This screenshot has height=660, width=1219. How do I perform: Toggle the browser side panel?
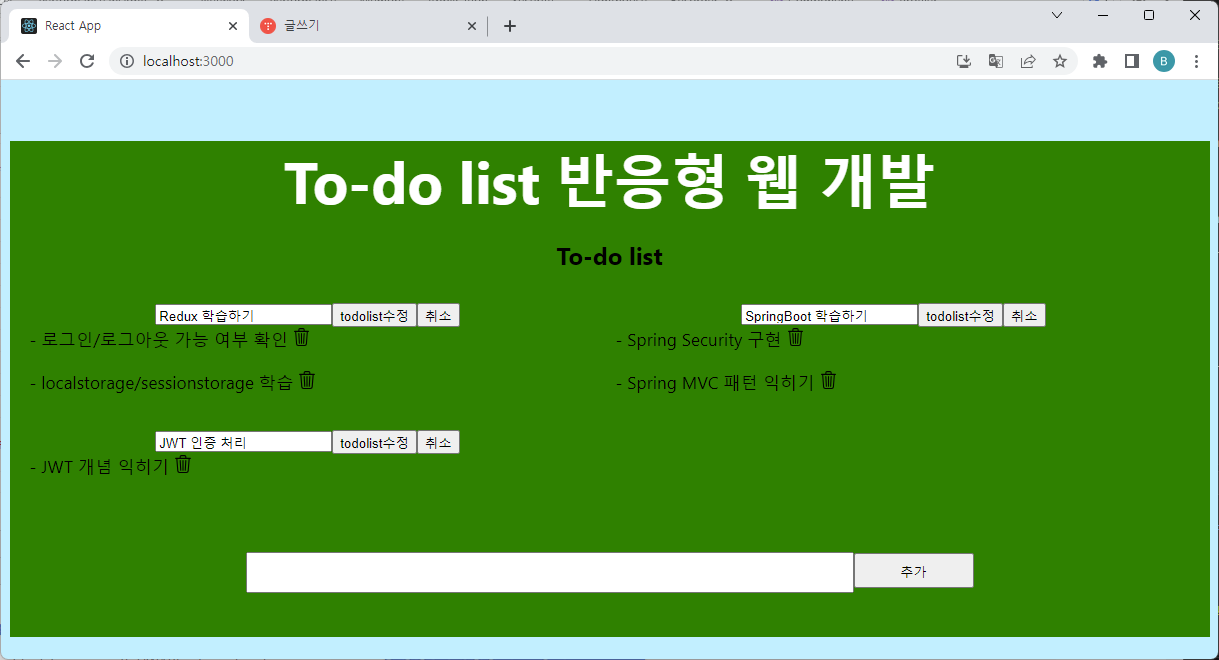click(1132, 61)
